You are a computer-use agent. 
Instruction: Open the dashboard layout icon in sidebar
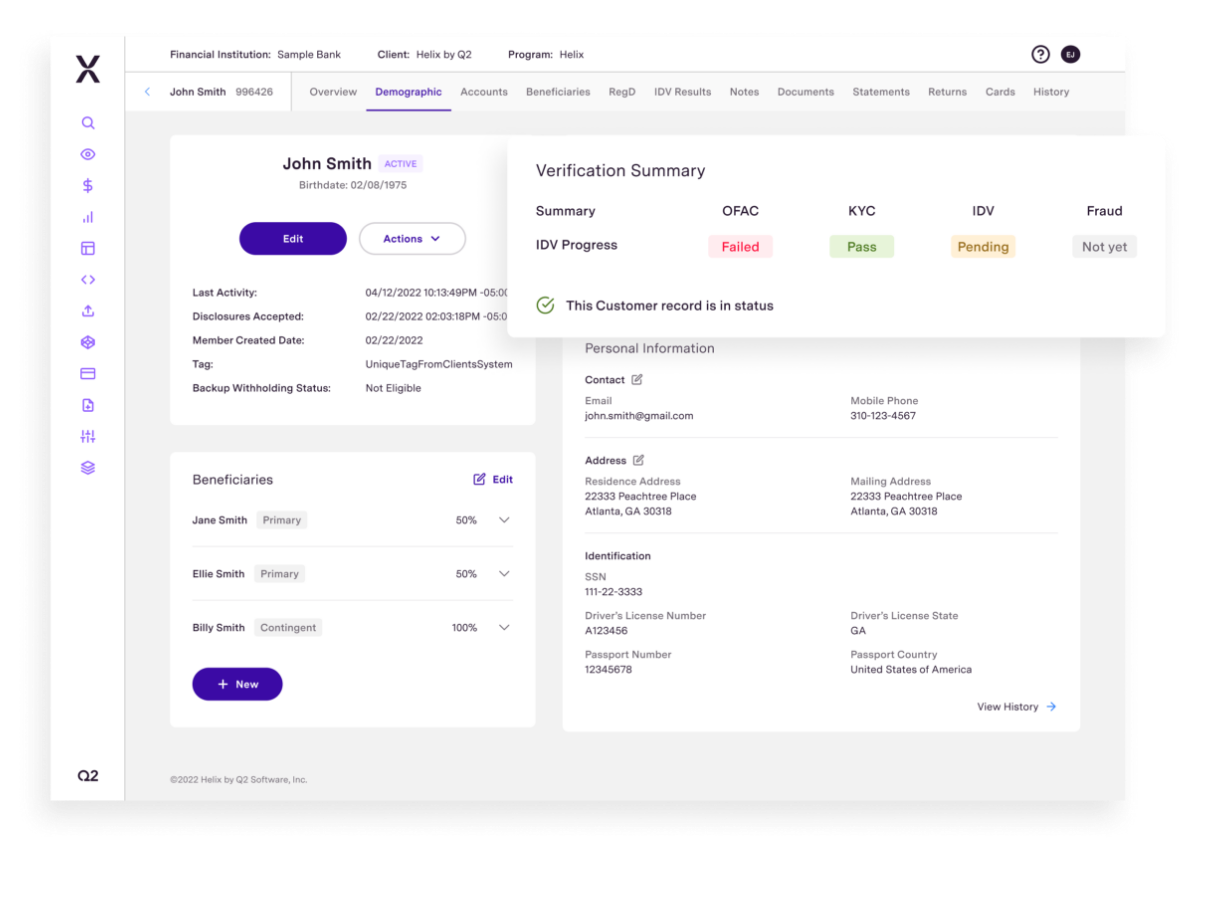click(x=87, y=248)
